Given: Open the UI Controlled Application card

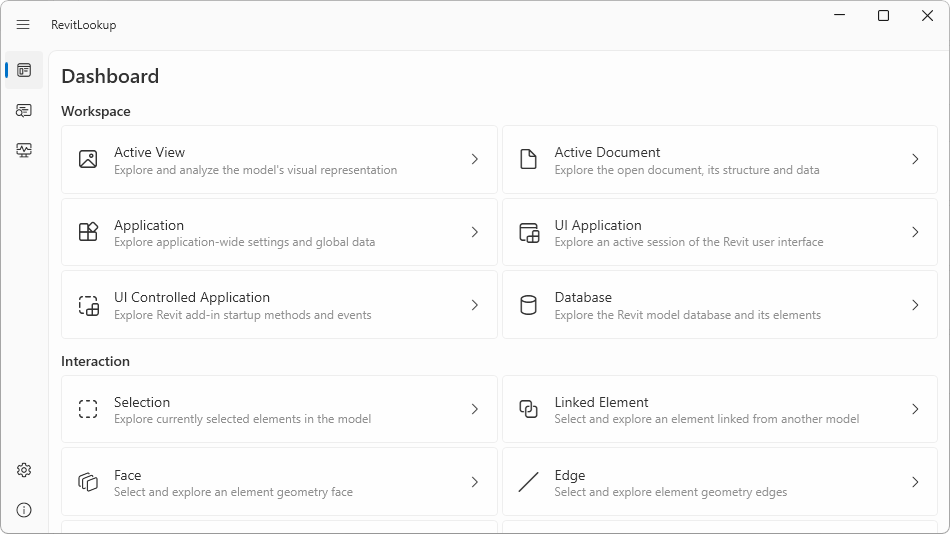Looking at the screenshot, I should coord(279,305).
